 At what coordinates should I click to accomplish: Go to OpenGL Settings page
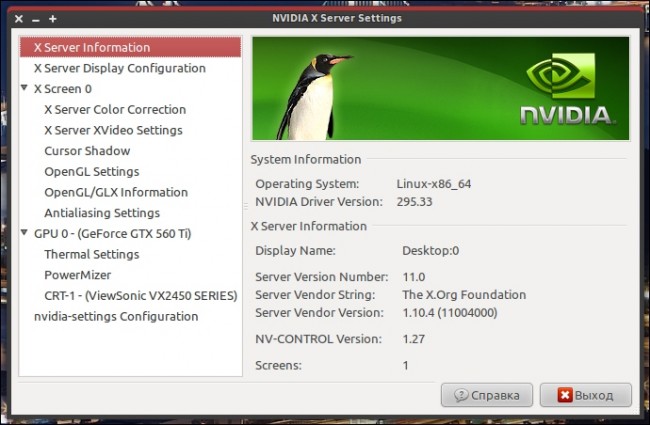[91, 172]
